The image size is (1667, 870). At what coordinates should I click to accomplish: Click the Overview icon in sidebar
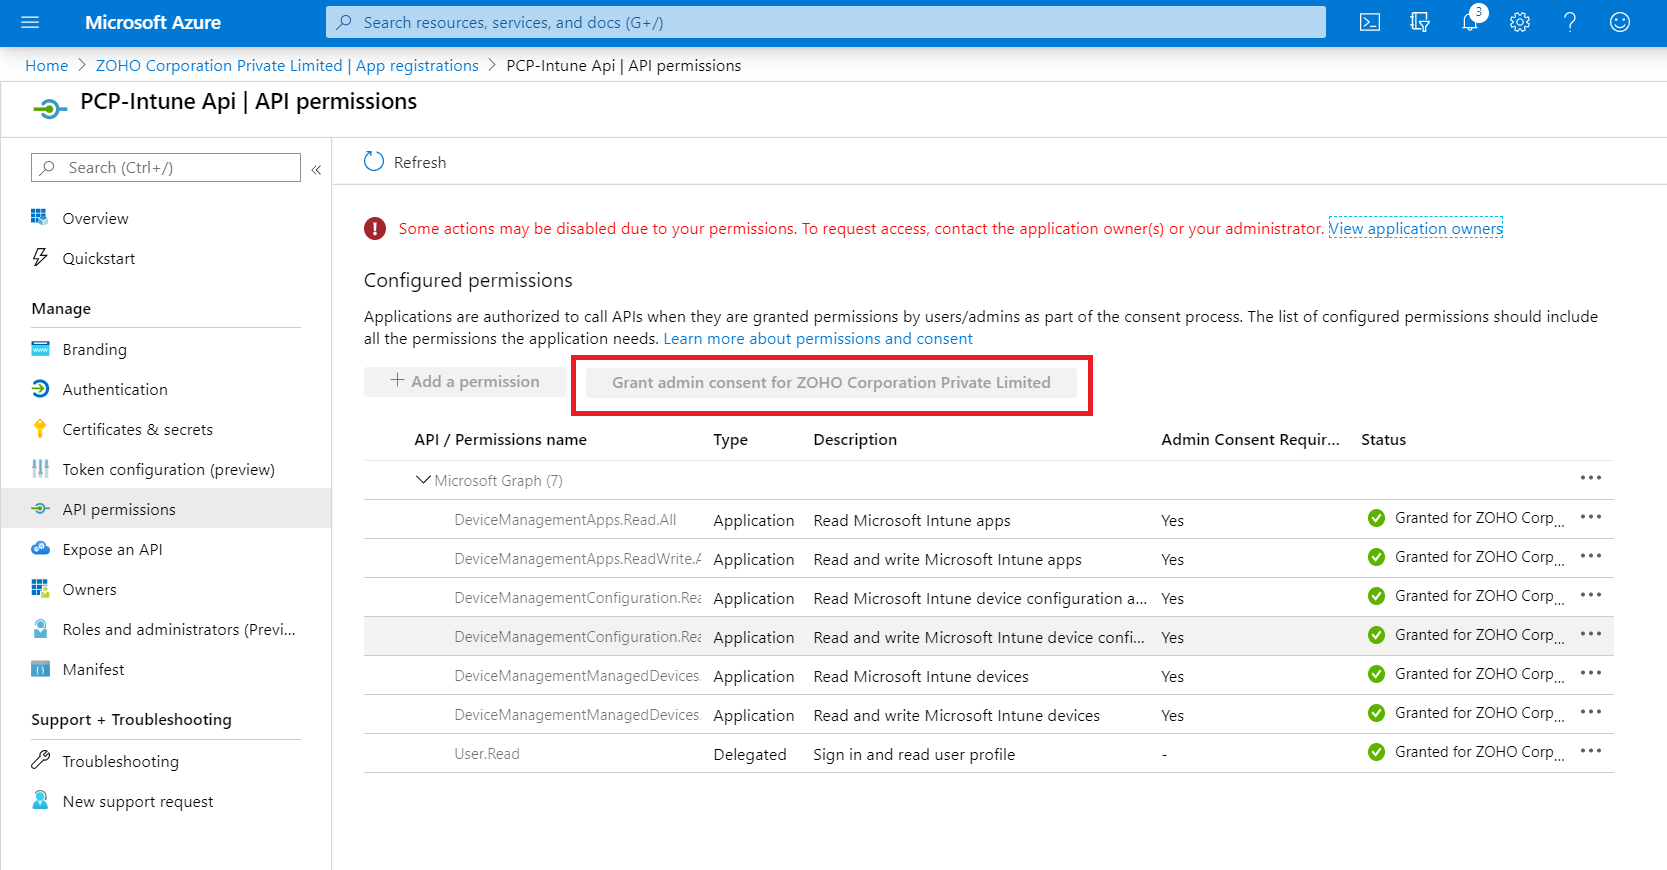coord(40,217)
